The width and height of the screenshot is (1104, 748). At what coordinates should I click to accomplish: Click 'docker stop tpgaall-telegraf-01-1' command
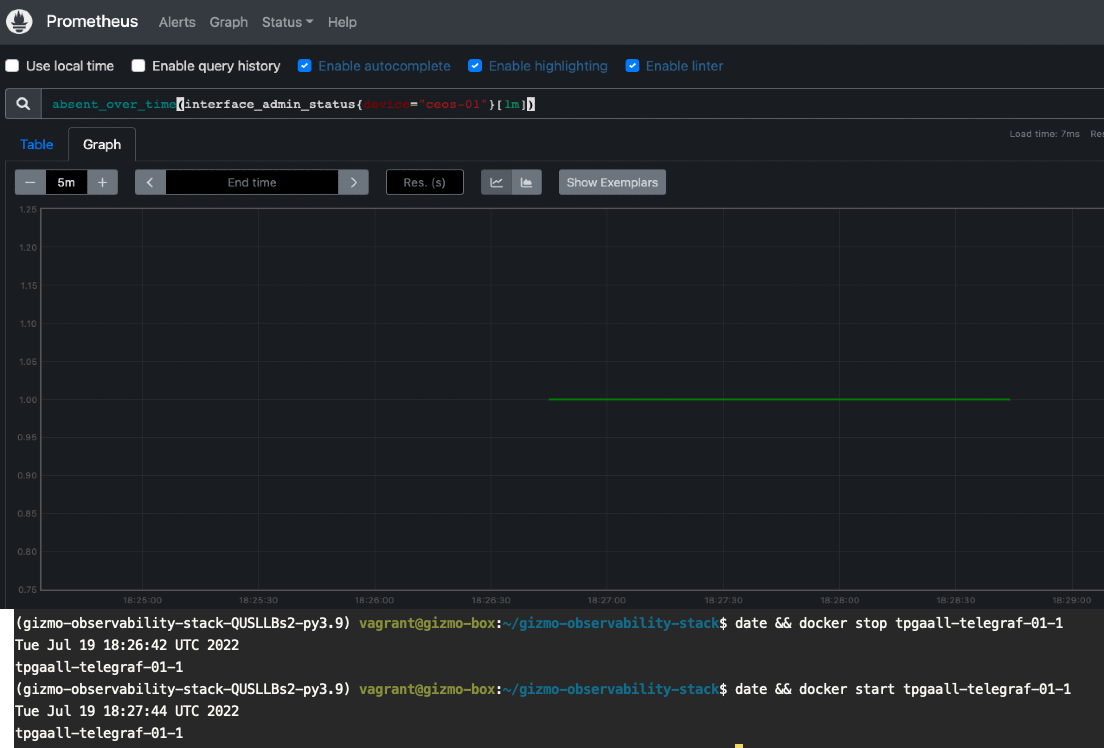931,623
